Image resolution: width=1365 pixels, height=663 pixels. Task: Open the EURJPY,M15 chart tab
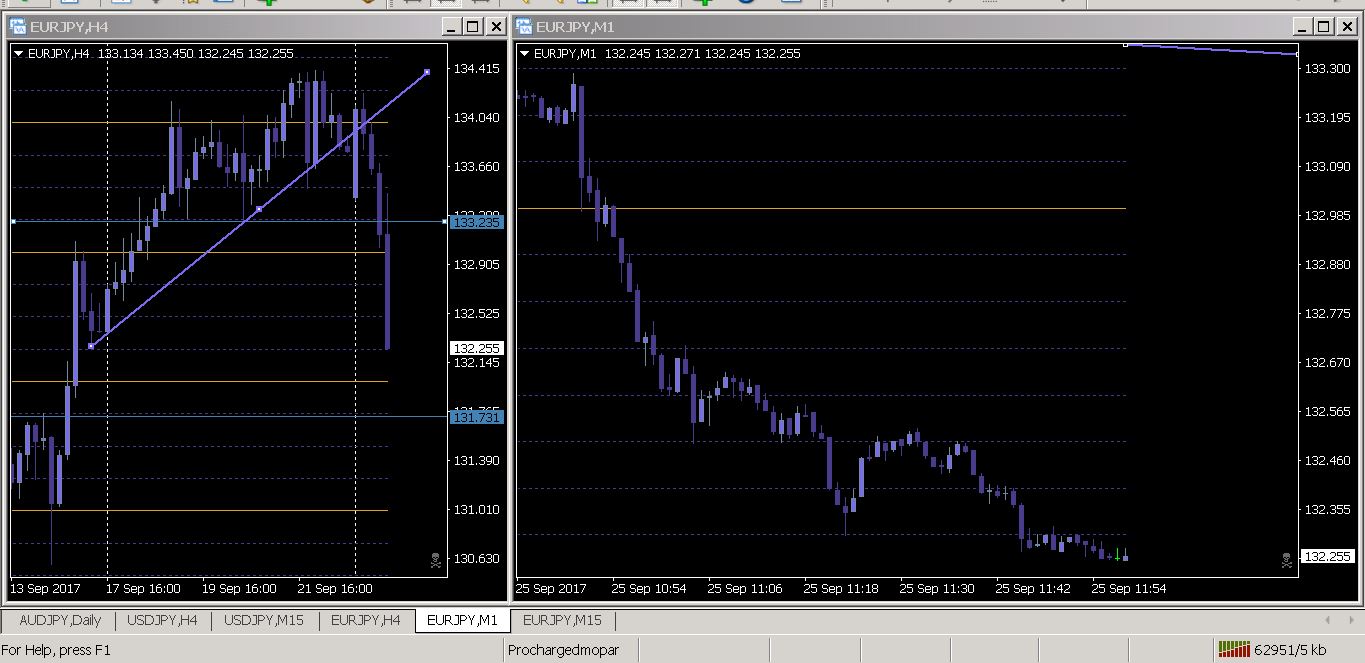click(x=562, y=620)
